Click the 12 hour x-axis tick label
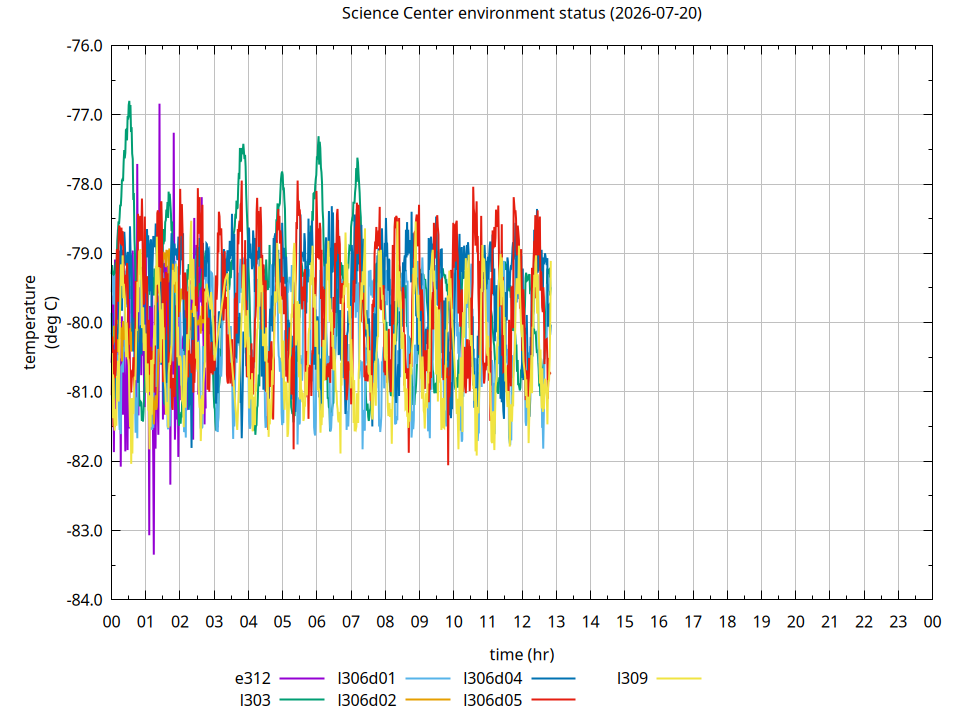 pos(522,622)
